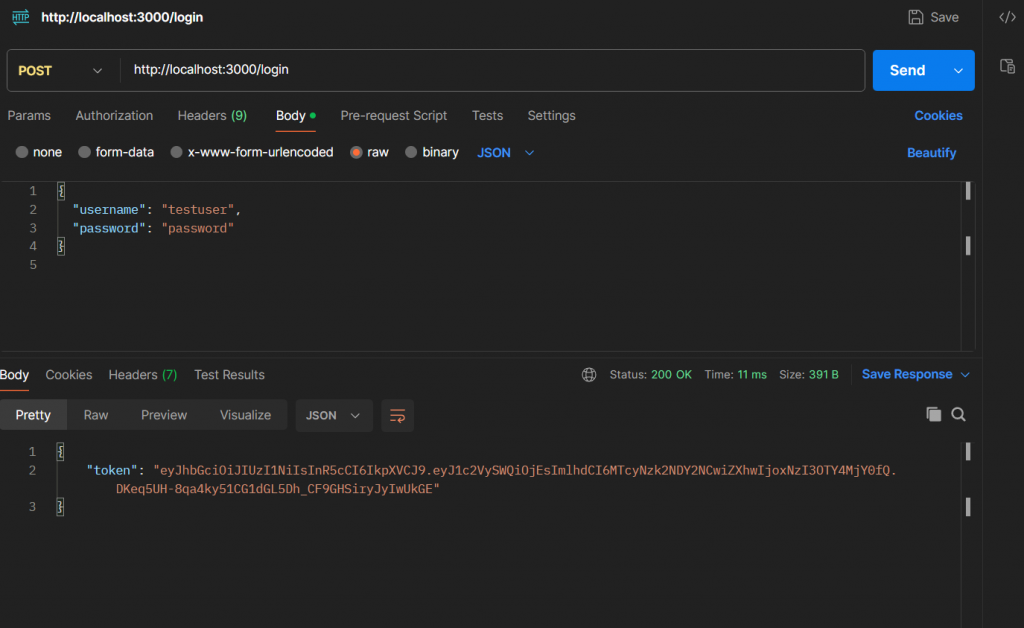The height and width of the screenshot is (628, 1024).
Task: Switch to the Authorization tab
Action: pos(114,116)
